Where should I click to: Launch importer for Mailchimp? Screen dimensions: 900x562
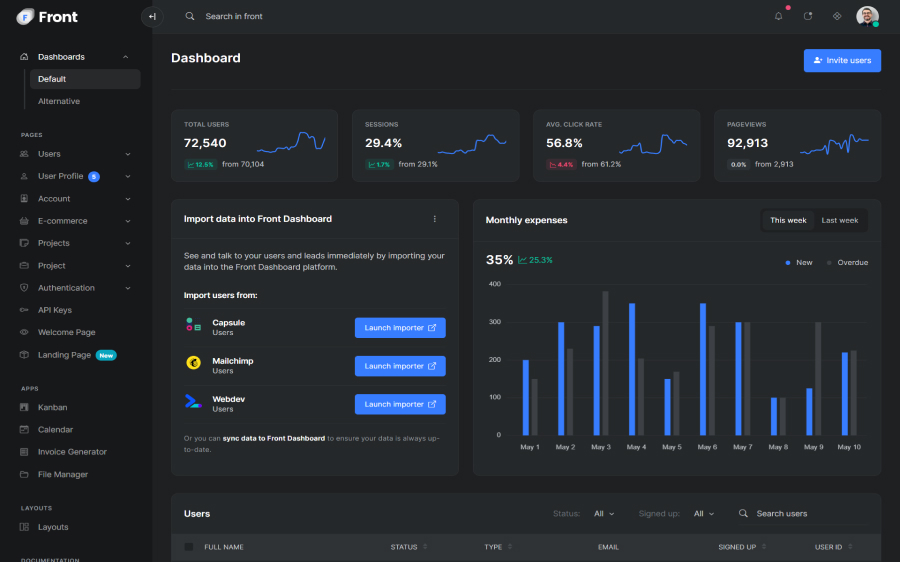pyautogui.click(x=400, y=366)
